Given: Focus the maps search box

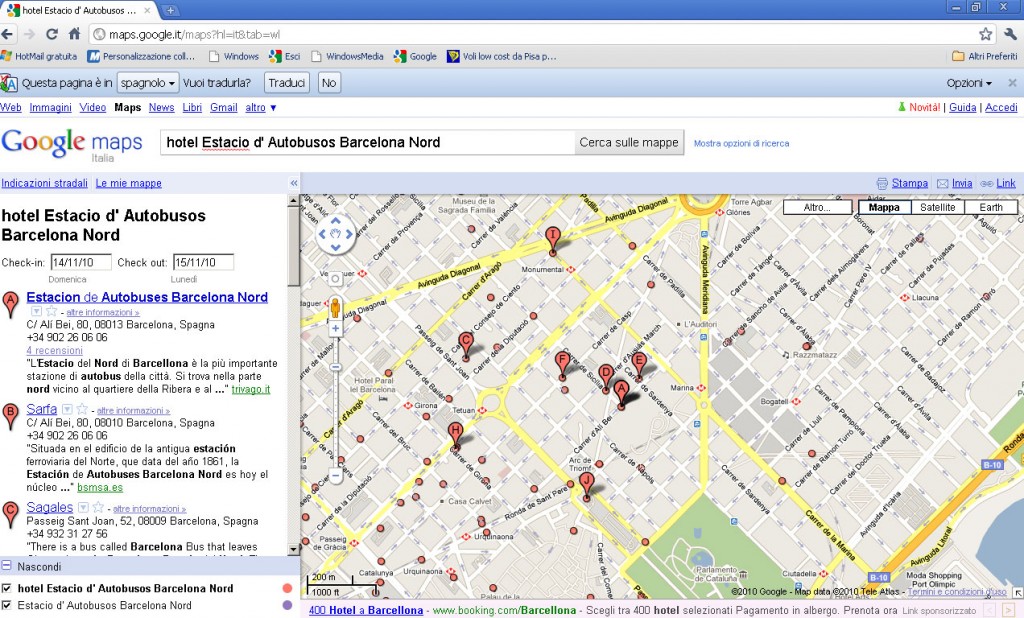Looking at the screenshot, I should click(368, 142).
